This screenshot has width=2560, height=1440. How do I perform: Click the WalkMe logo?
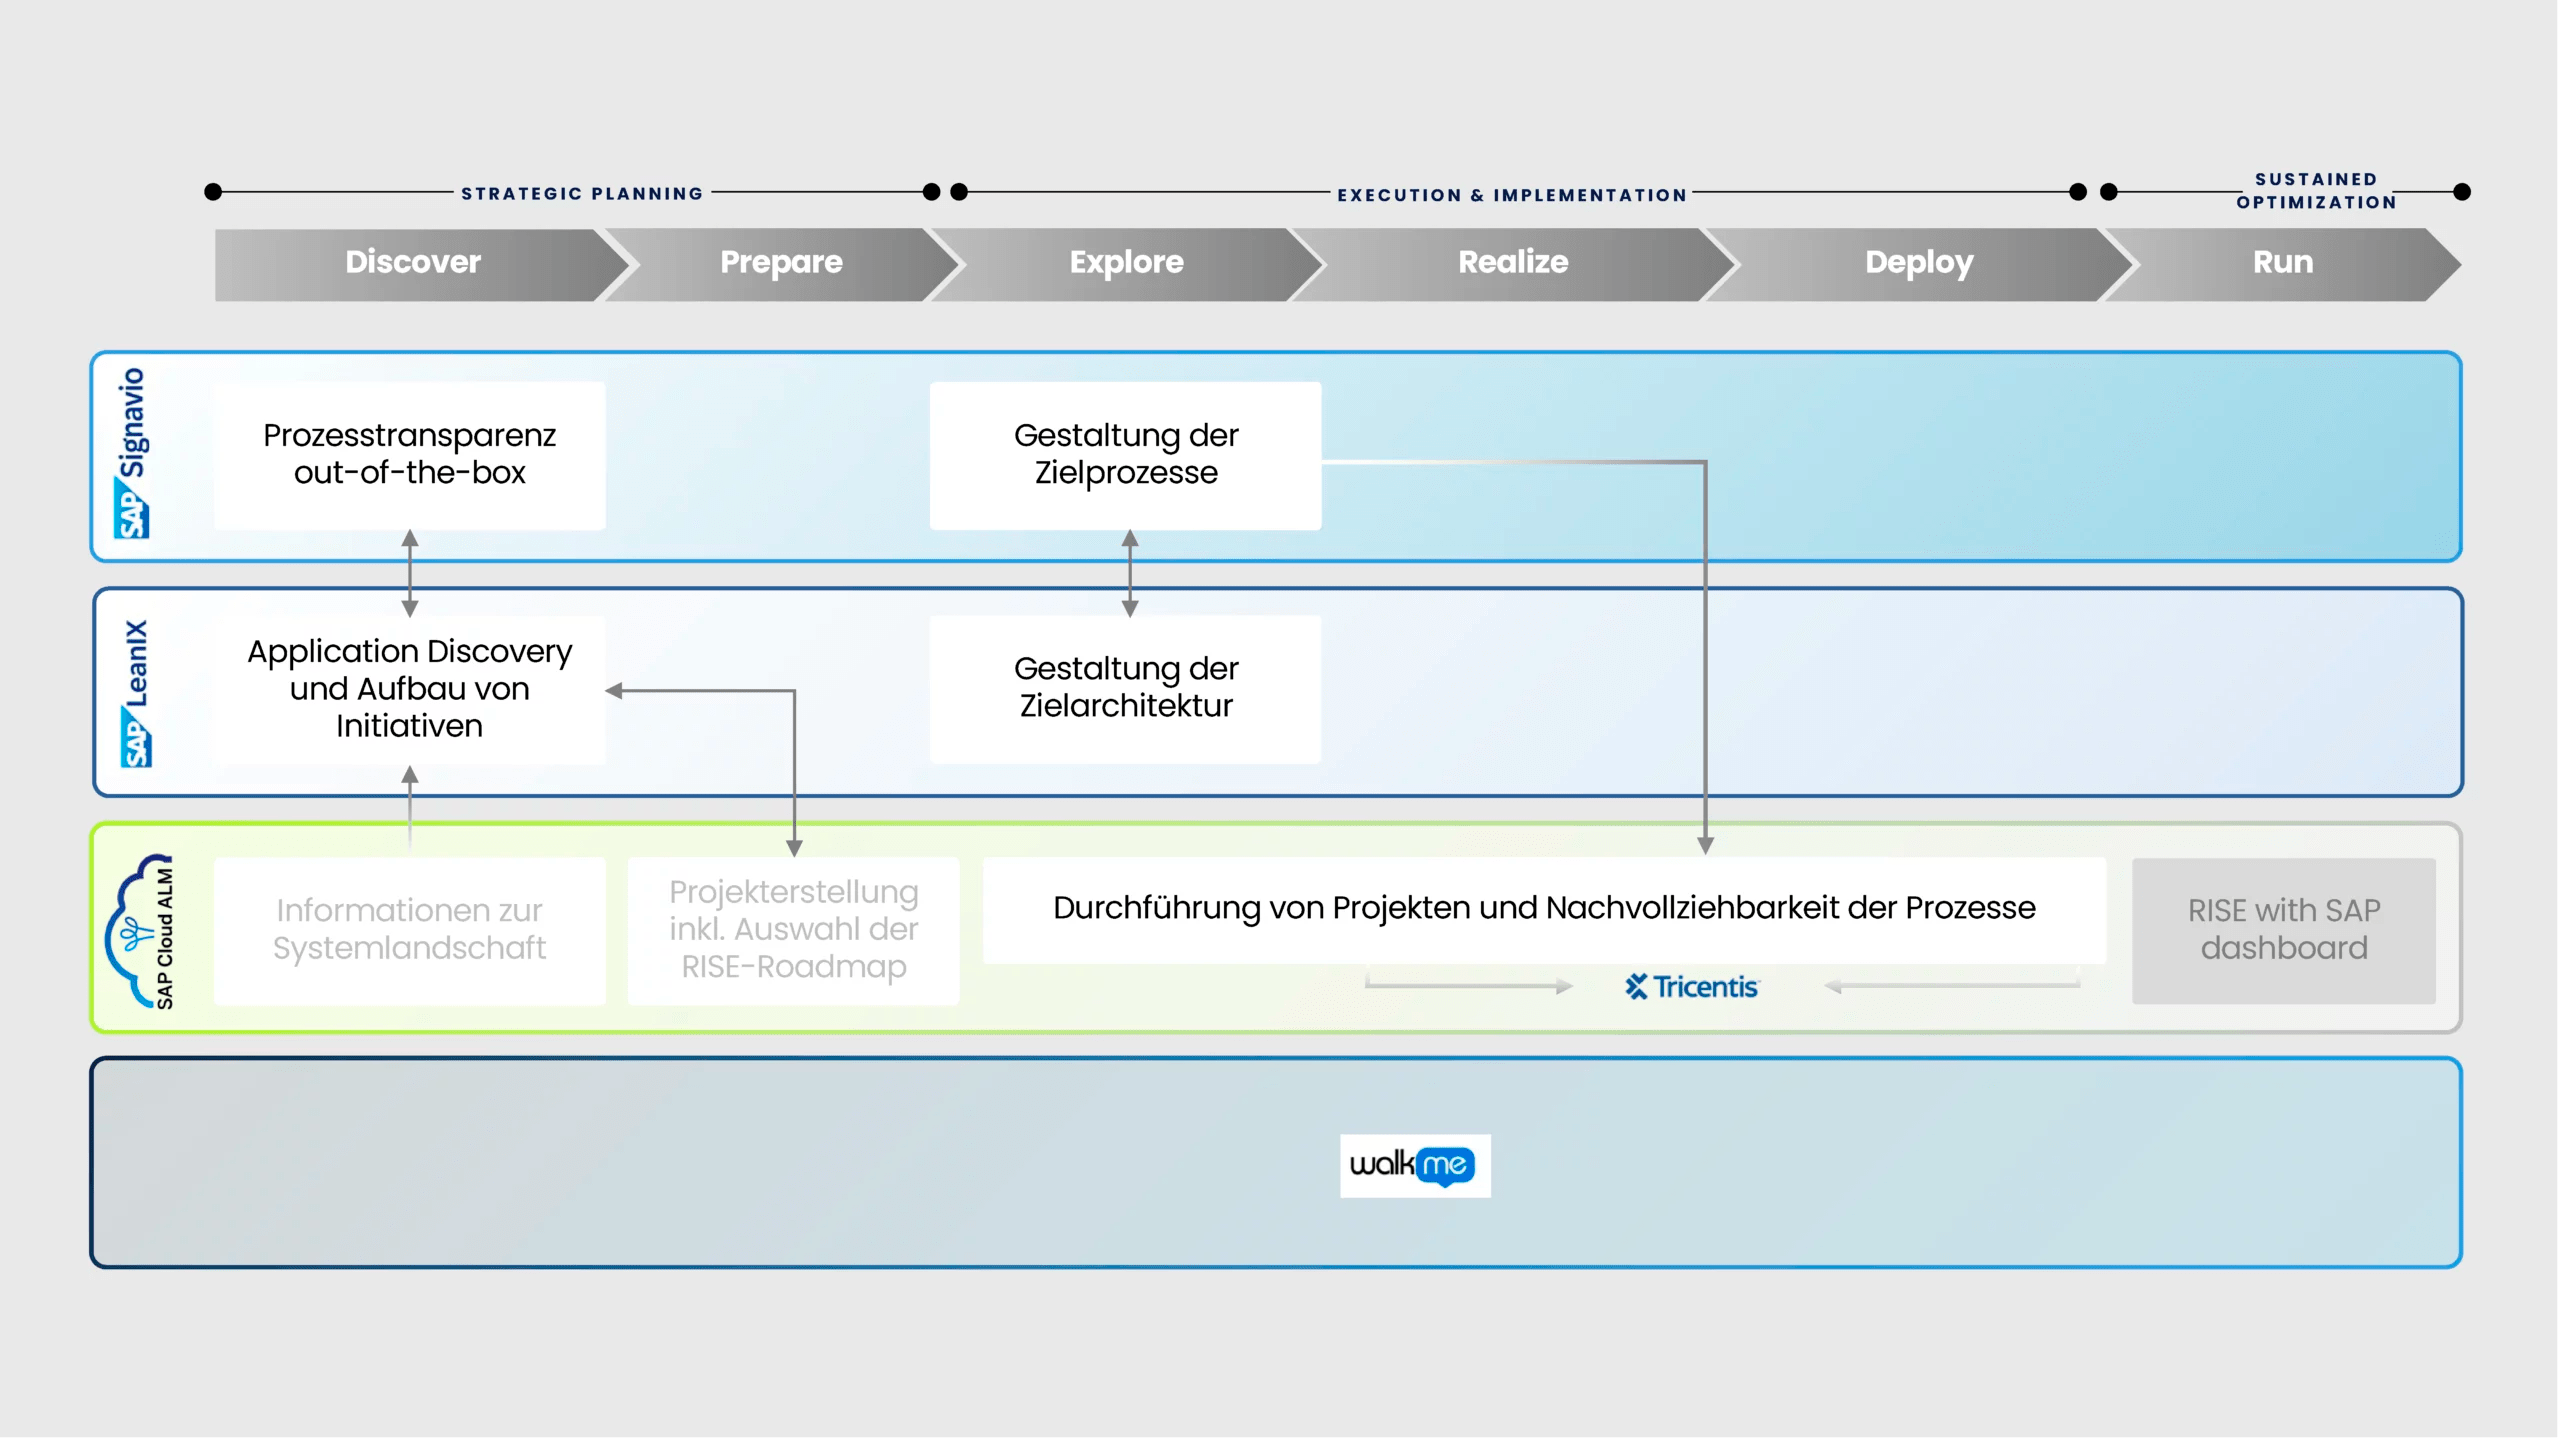tap(1414, 1165)
